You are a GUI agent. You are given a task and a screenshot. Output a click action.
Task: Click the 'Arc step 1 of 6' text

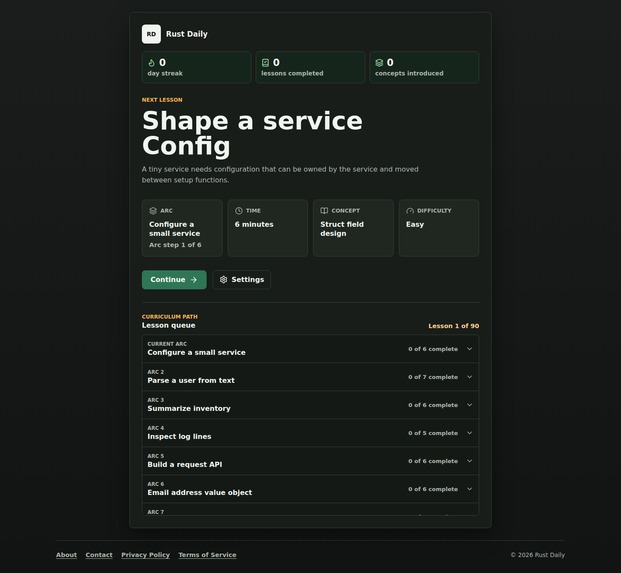point(175,245)
